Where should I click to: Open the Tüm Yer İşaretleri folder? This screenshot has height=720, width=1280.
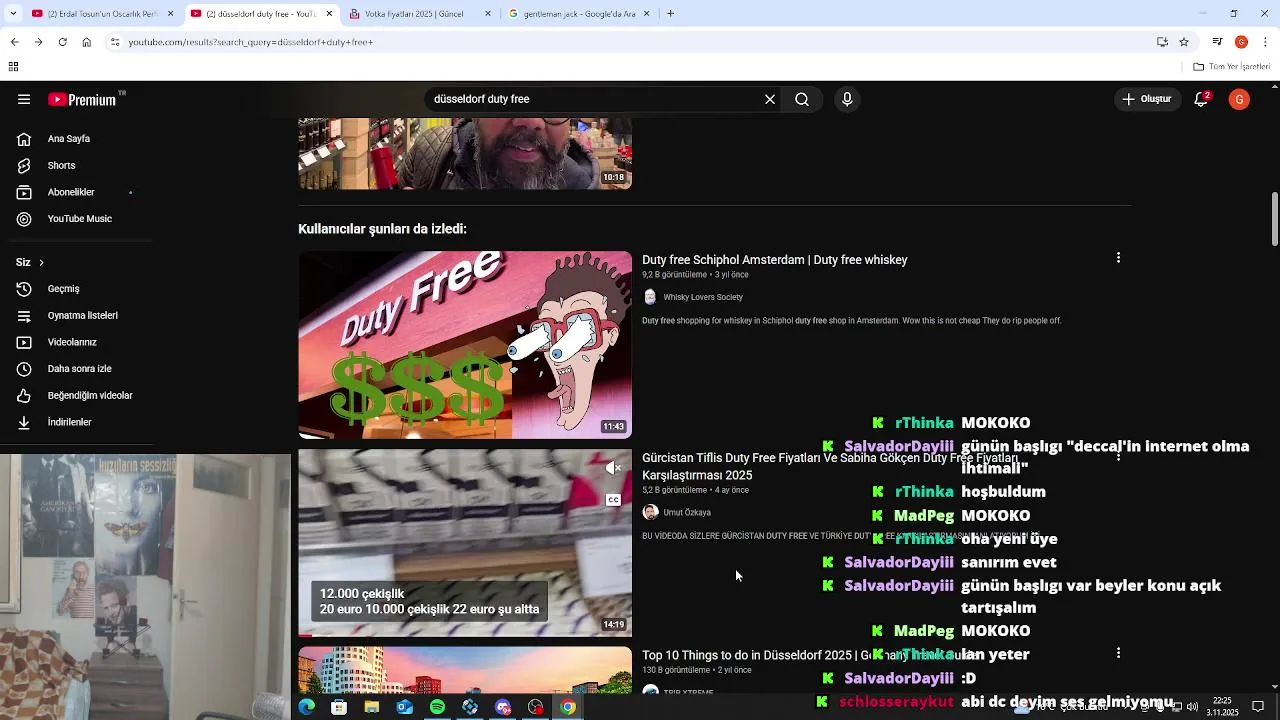(1232, 67)
